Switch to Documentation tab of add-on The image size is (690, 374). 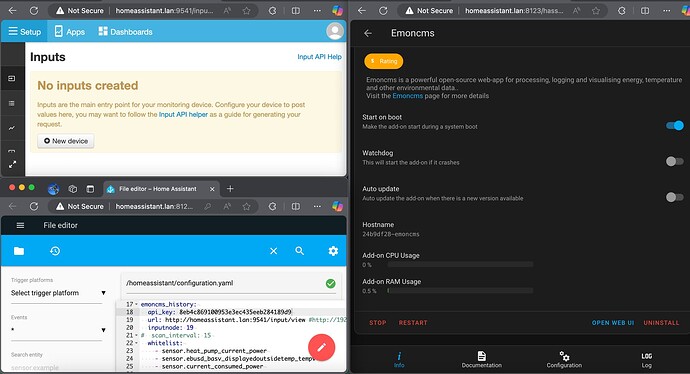coord(481,359)
